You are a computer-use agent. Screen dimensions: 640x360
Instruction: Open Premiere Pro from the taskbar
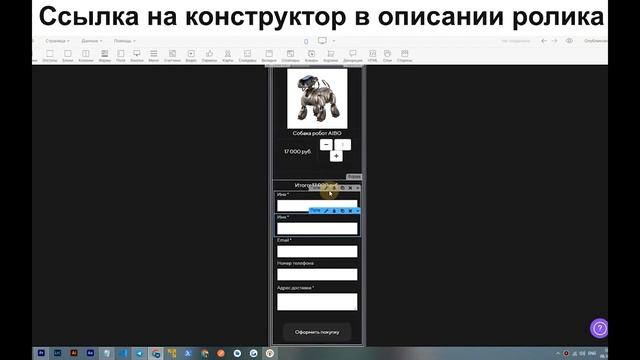(41, 353)
